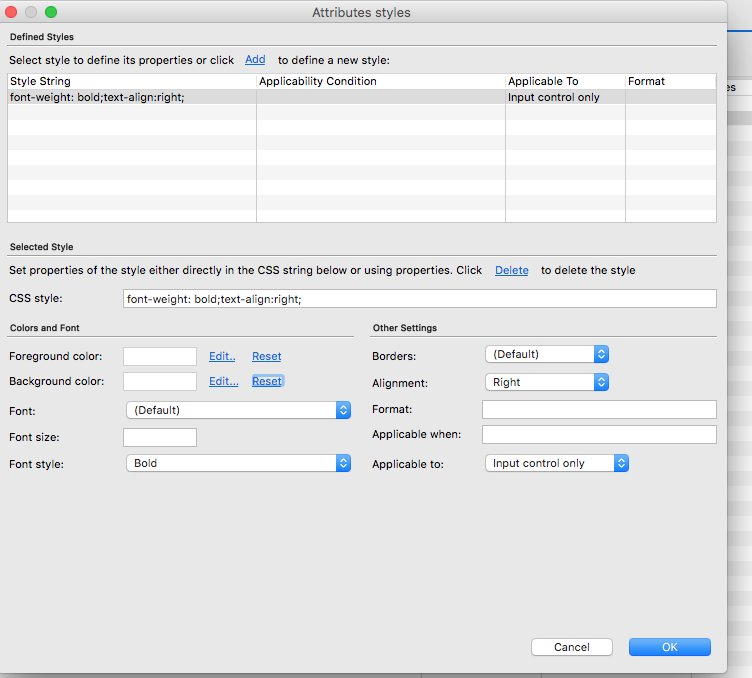The image size is (752, 678).
Task: Focus the CSS style text field
Action: (x=420, y=299)
